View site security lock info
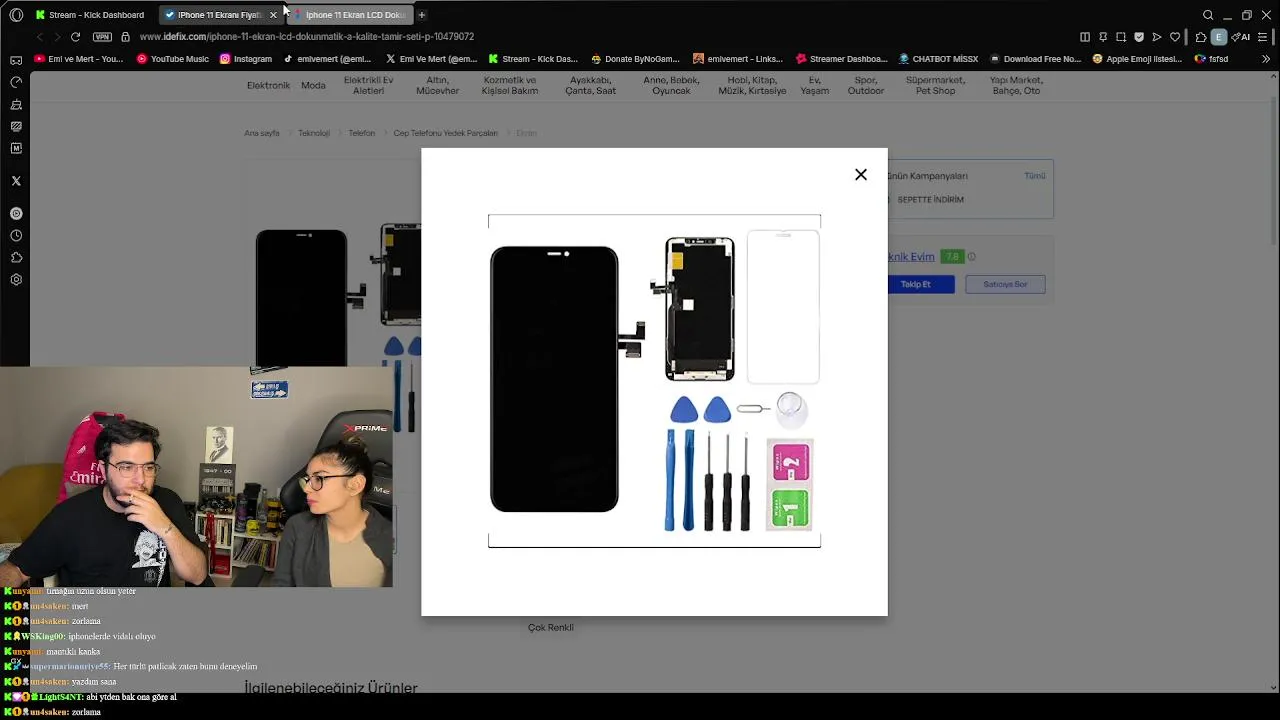Viewport: 1280px width, 720px height. pos(125,37)
